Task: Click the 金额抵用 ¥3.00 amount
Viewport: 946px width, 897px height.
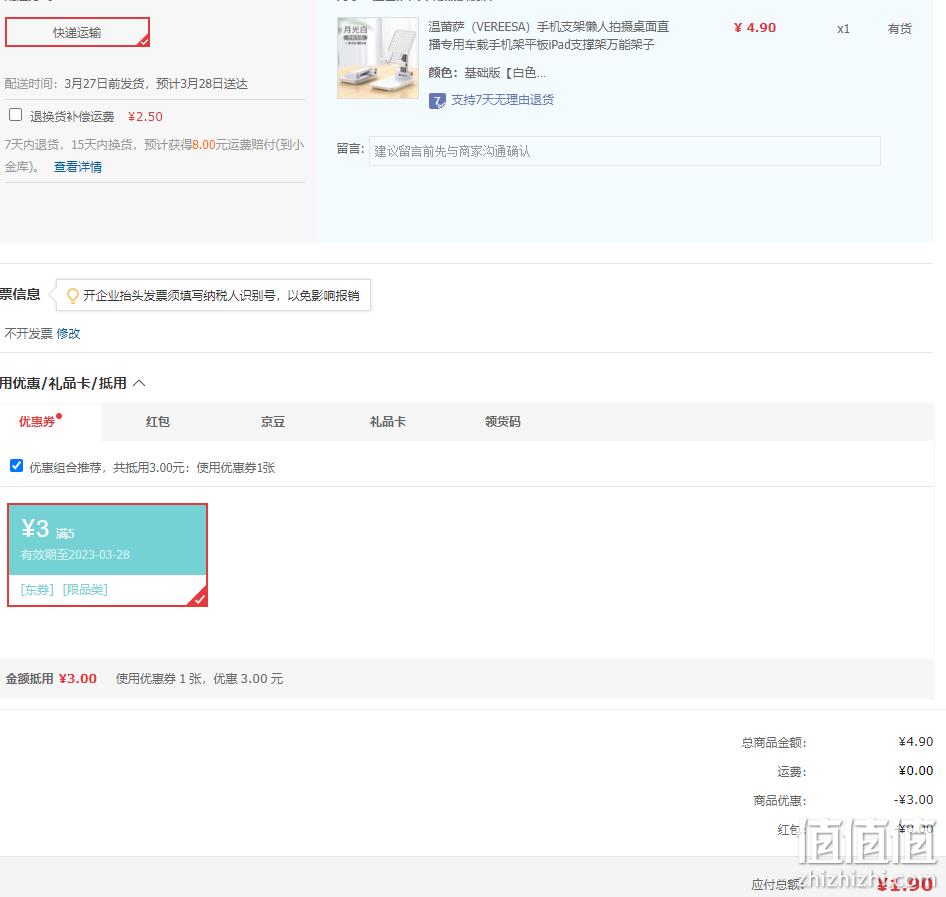Action: click(x=78, y=679)
